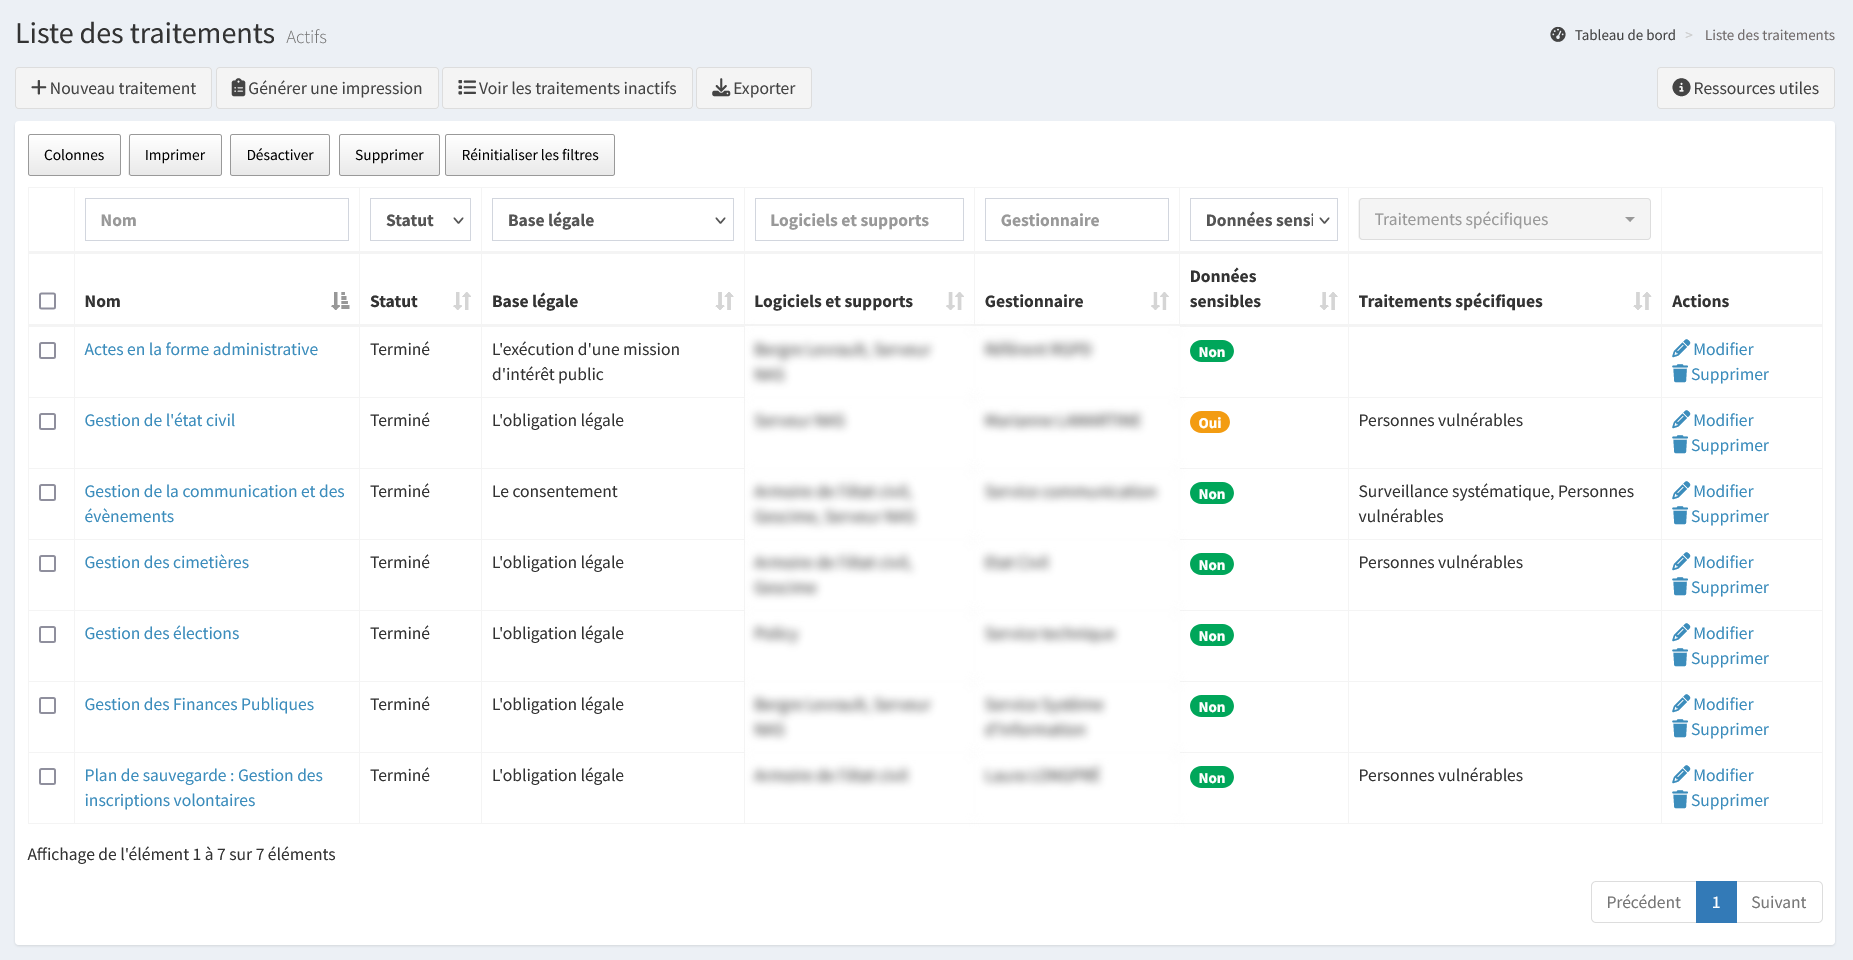
Task: Expand the Base légale filter dropdown
Action: point(612,220)
